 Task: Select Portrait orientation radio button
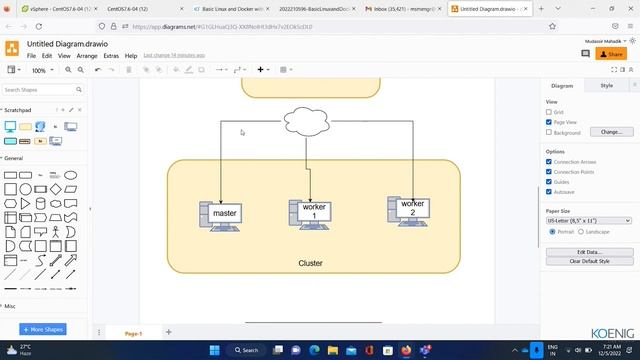coord(552,231)
